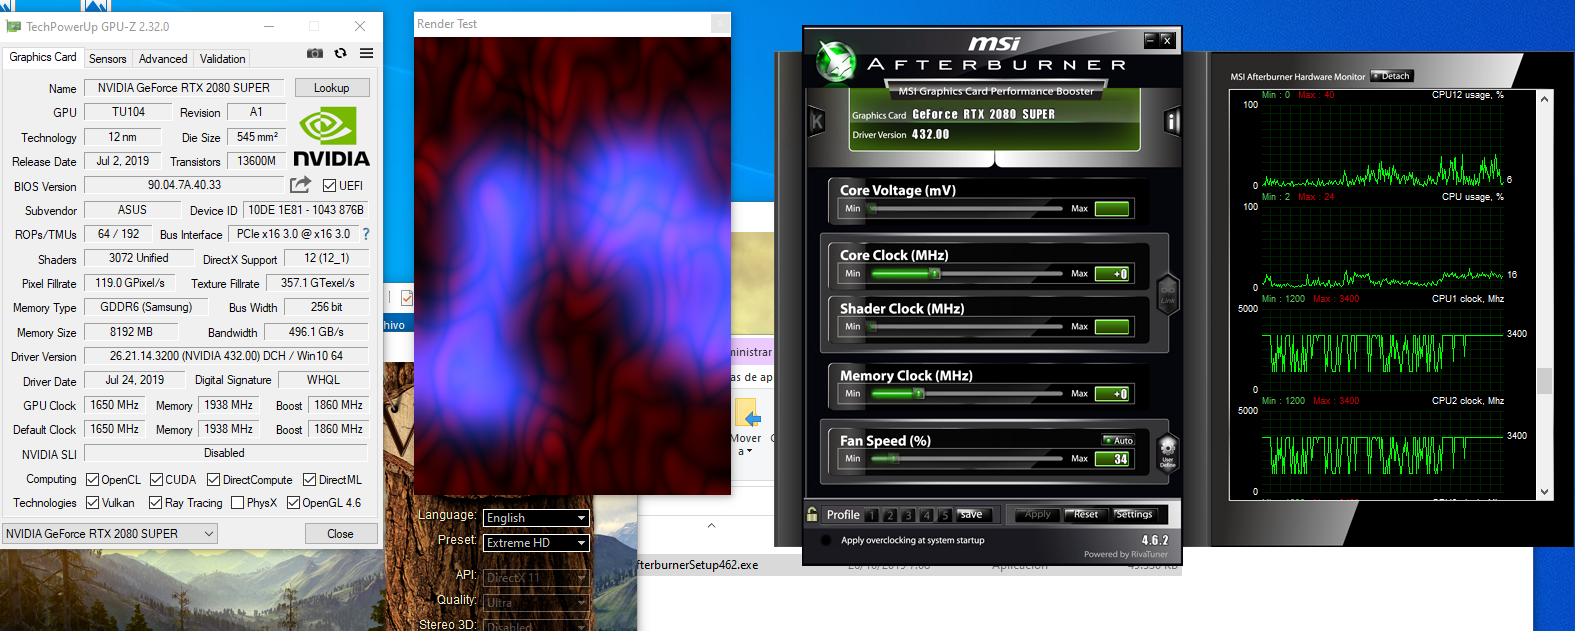Screen dimensions: 1575x631
Task: Toggle the DirectML checkbox
Action: tap(309, 480)
